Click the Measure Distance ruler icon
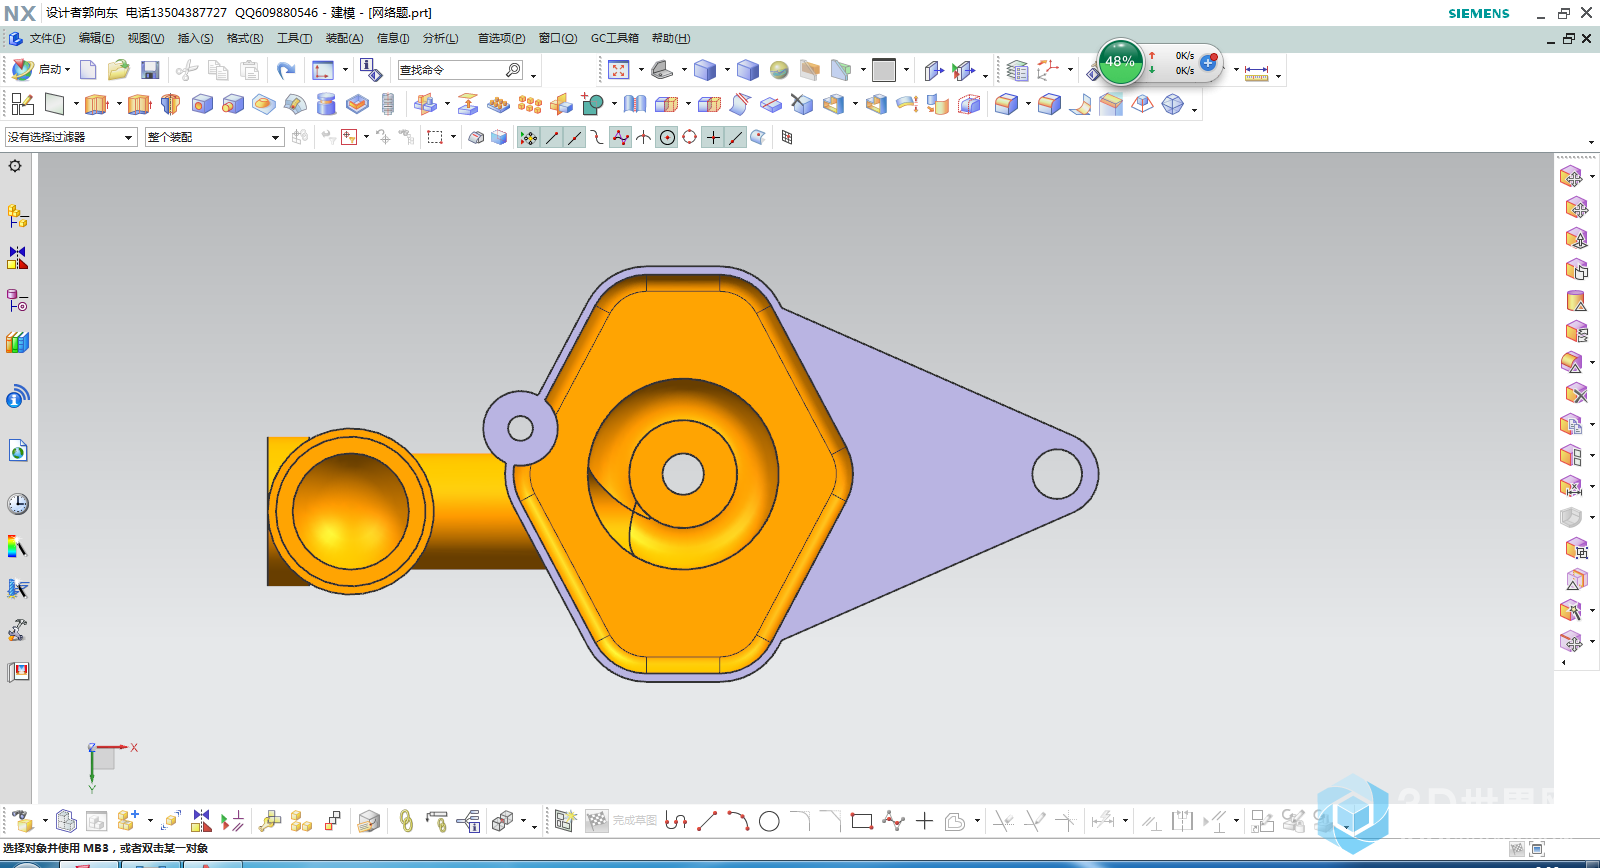Image resolution: width=1600 pixels, height=868 pixels. 1256,72
